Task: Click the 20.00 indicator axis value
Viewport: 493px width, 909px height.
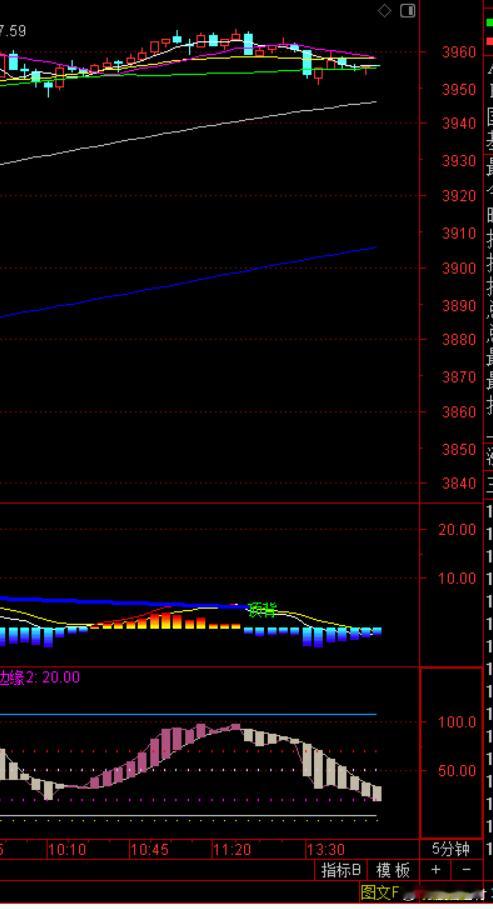Action: [x=457, y=529]
